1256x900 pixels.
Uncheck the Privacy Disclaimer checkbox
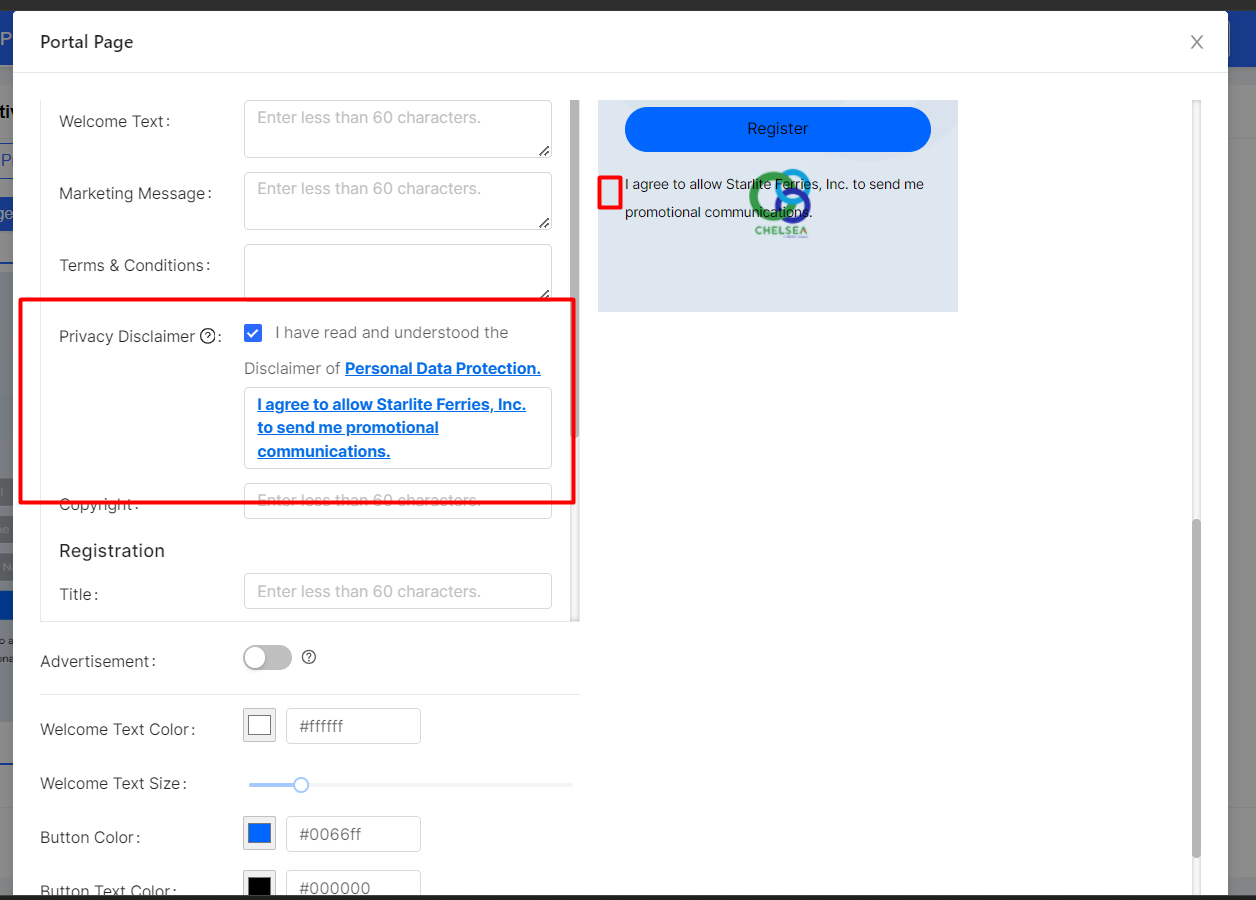(x=253, y=333)
